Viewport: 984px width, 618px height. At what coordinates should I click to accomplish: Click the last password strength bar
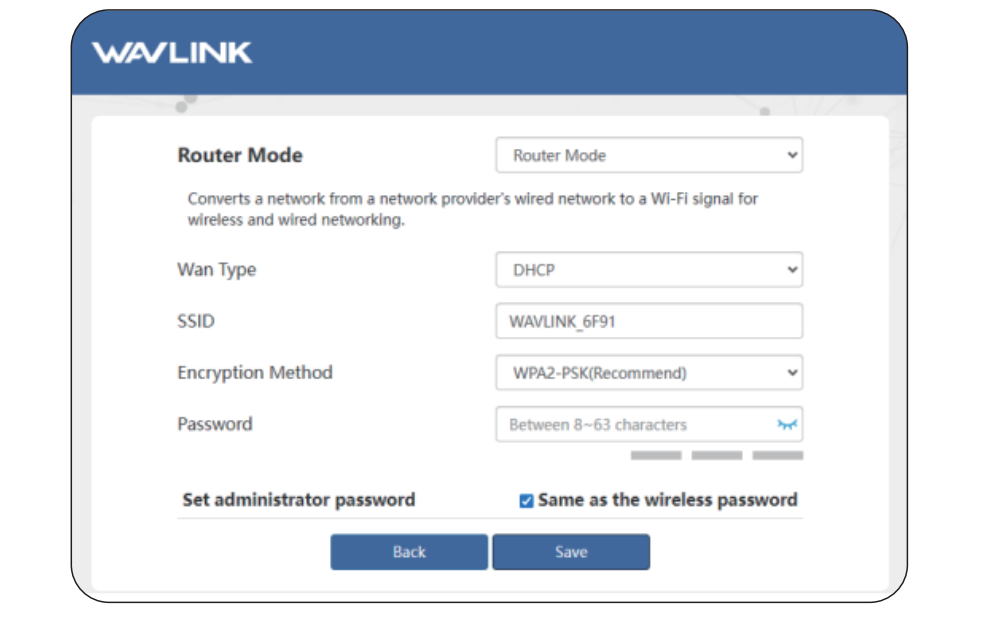pos(778,456)
